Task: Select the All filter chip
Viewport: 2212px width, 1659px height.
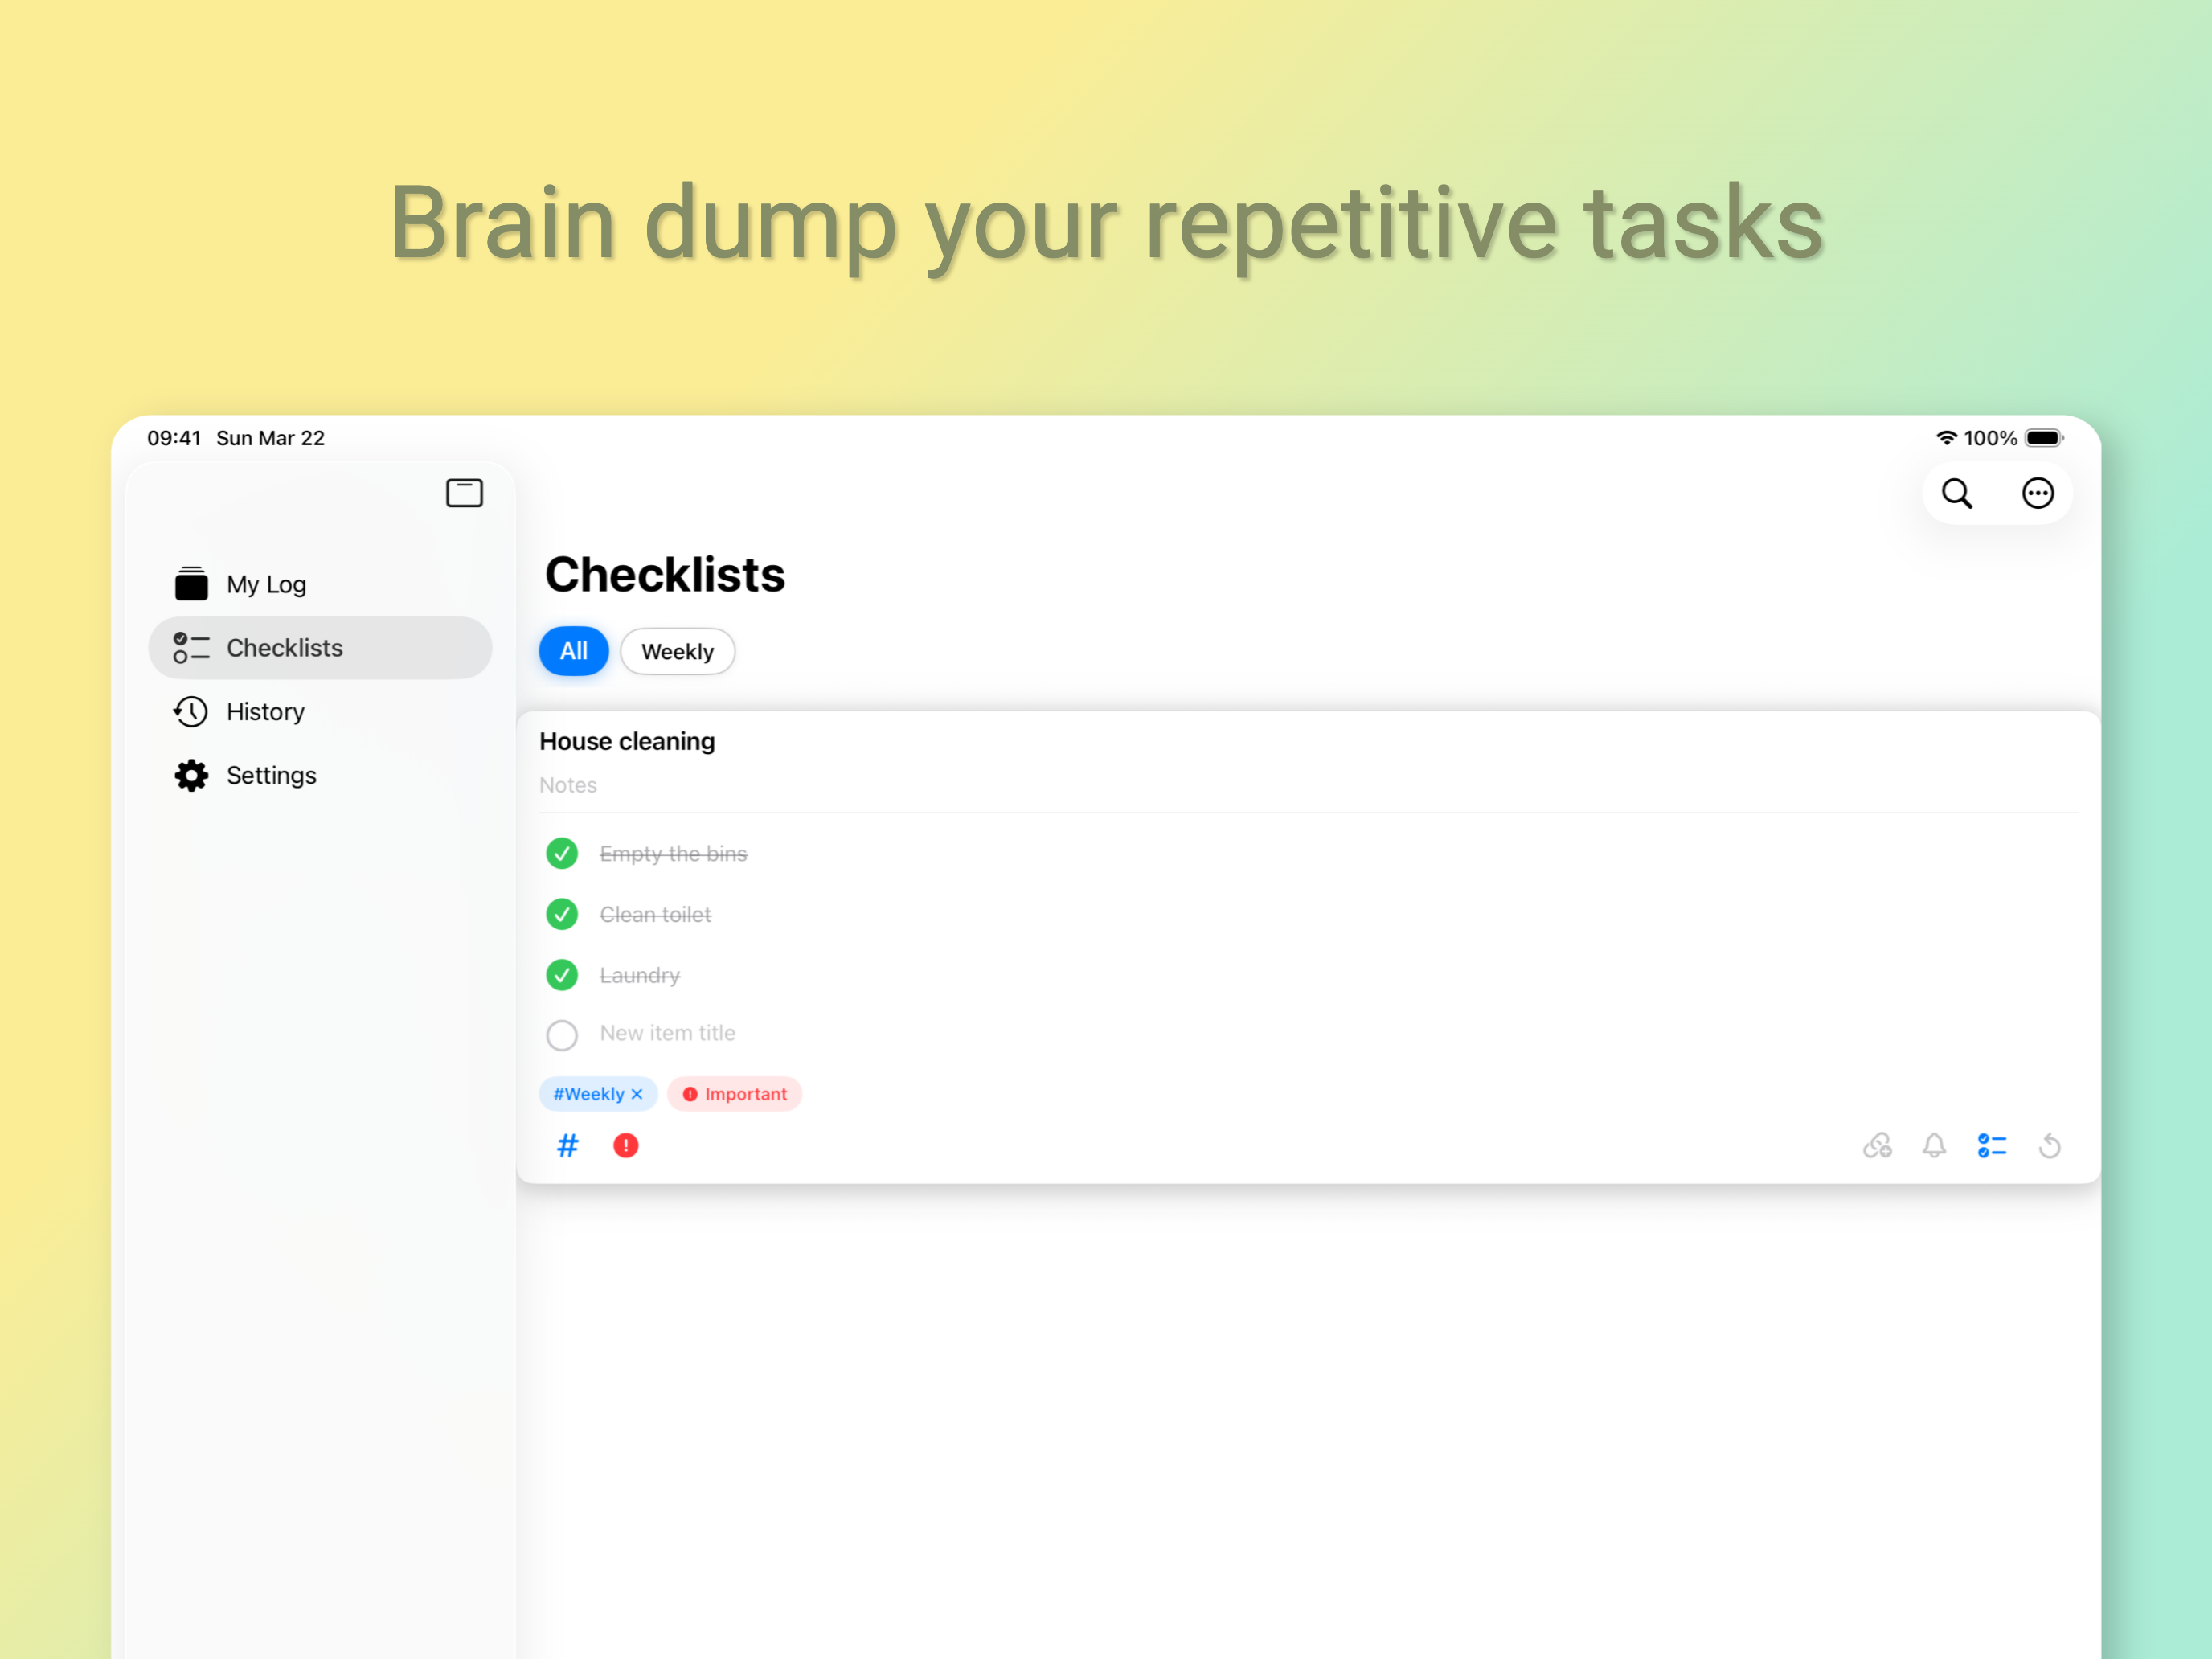Action: click(x=574, y=652)
